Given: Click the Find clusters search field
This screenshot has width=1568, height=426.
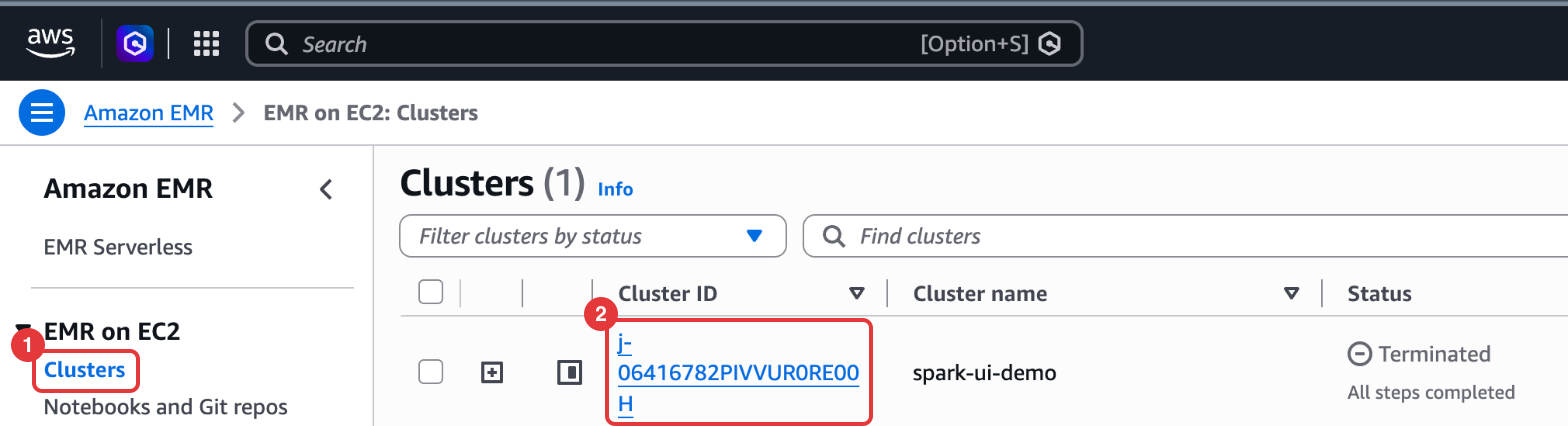Looking at the screenshot, I should tap(1186, 236).
